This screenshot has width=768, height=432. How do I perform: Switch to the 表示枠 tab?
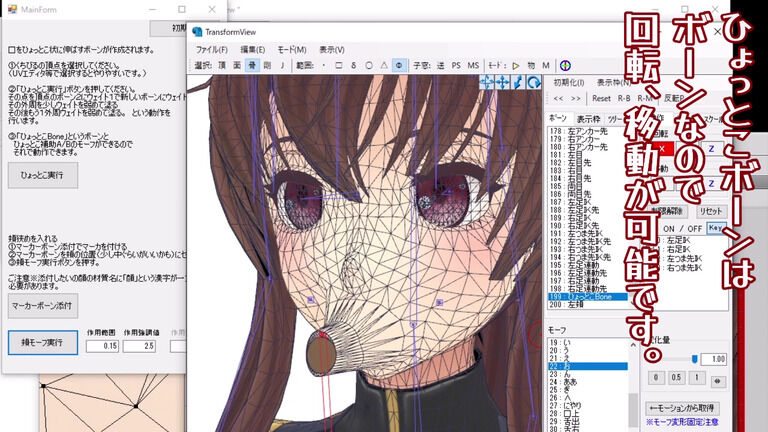(x=588, y=119)
